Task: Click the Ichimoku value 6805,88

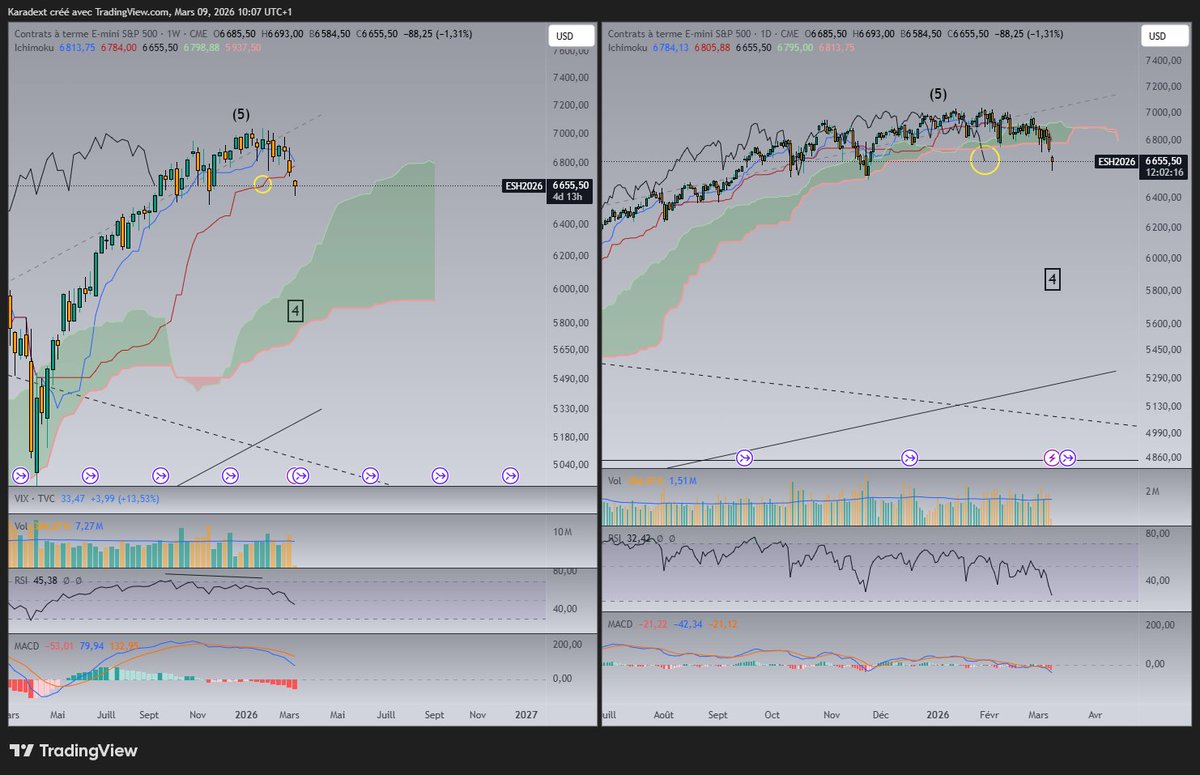Action: (x=711, y=47)
